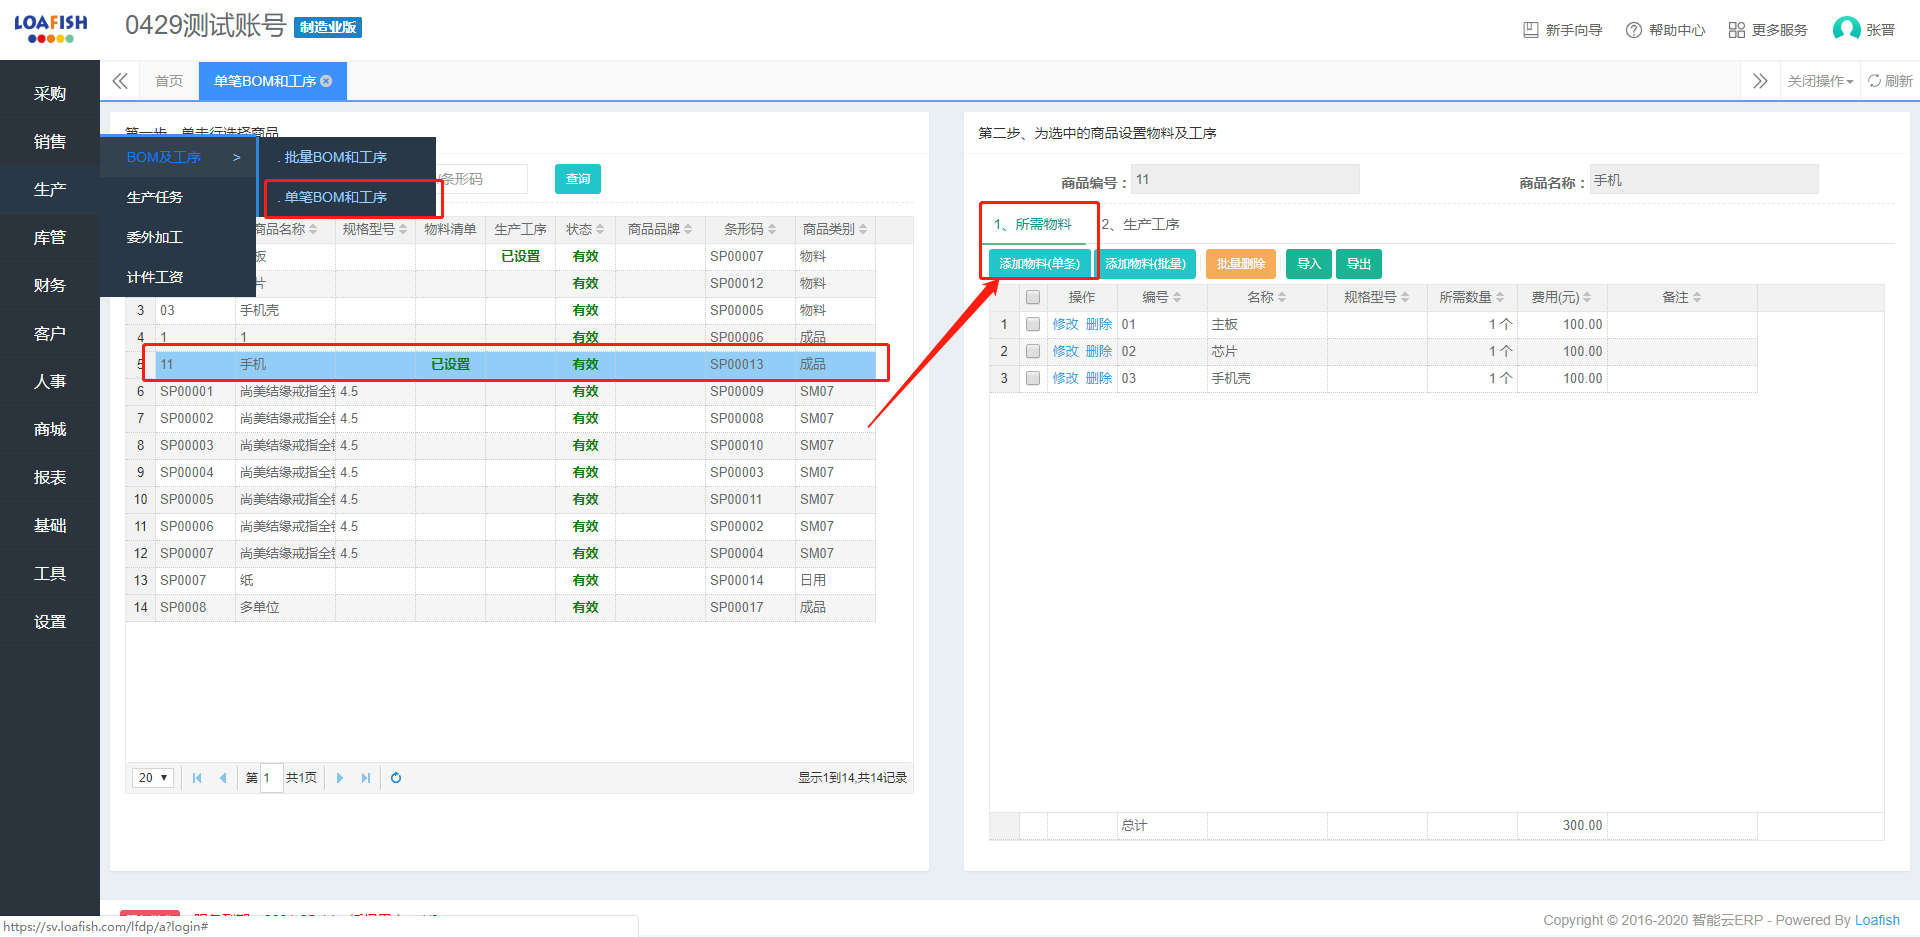1920x937 pixels.
Task: Reload the product list with pager refresh
Action: tap(396, 778)
